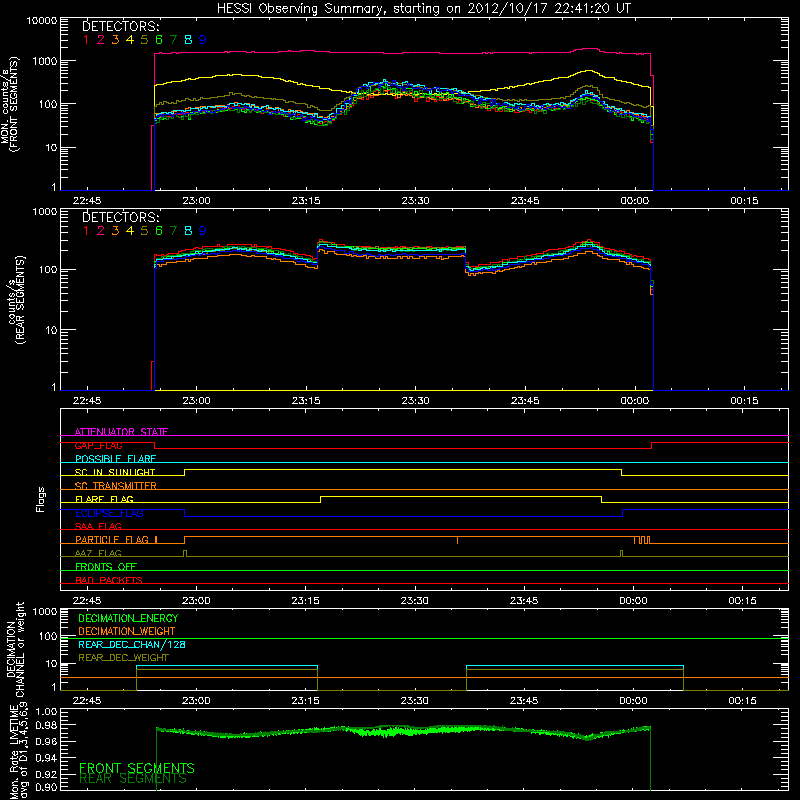Click magenta detector 2 in rear segments legend
The height and width of the screenshot is (800, 800).
point(101,231)
